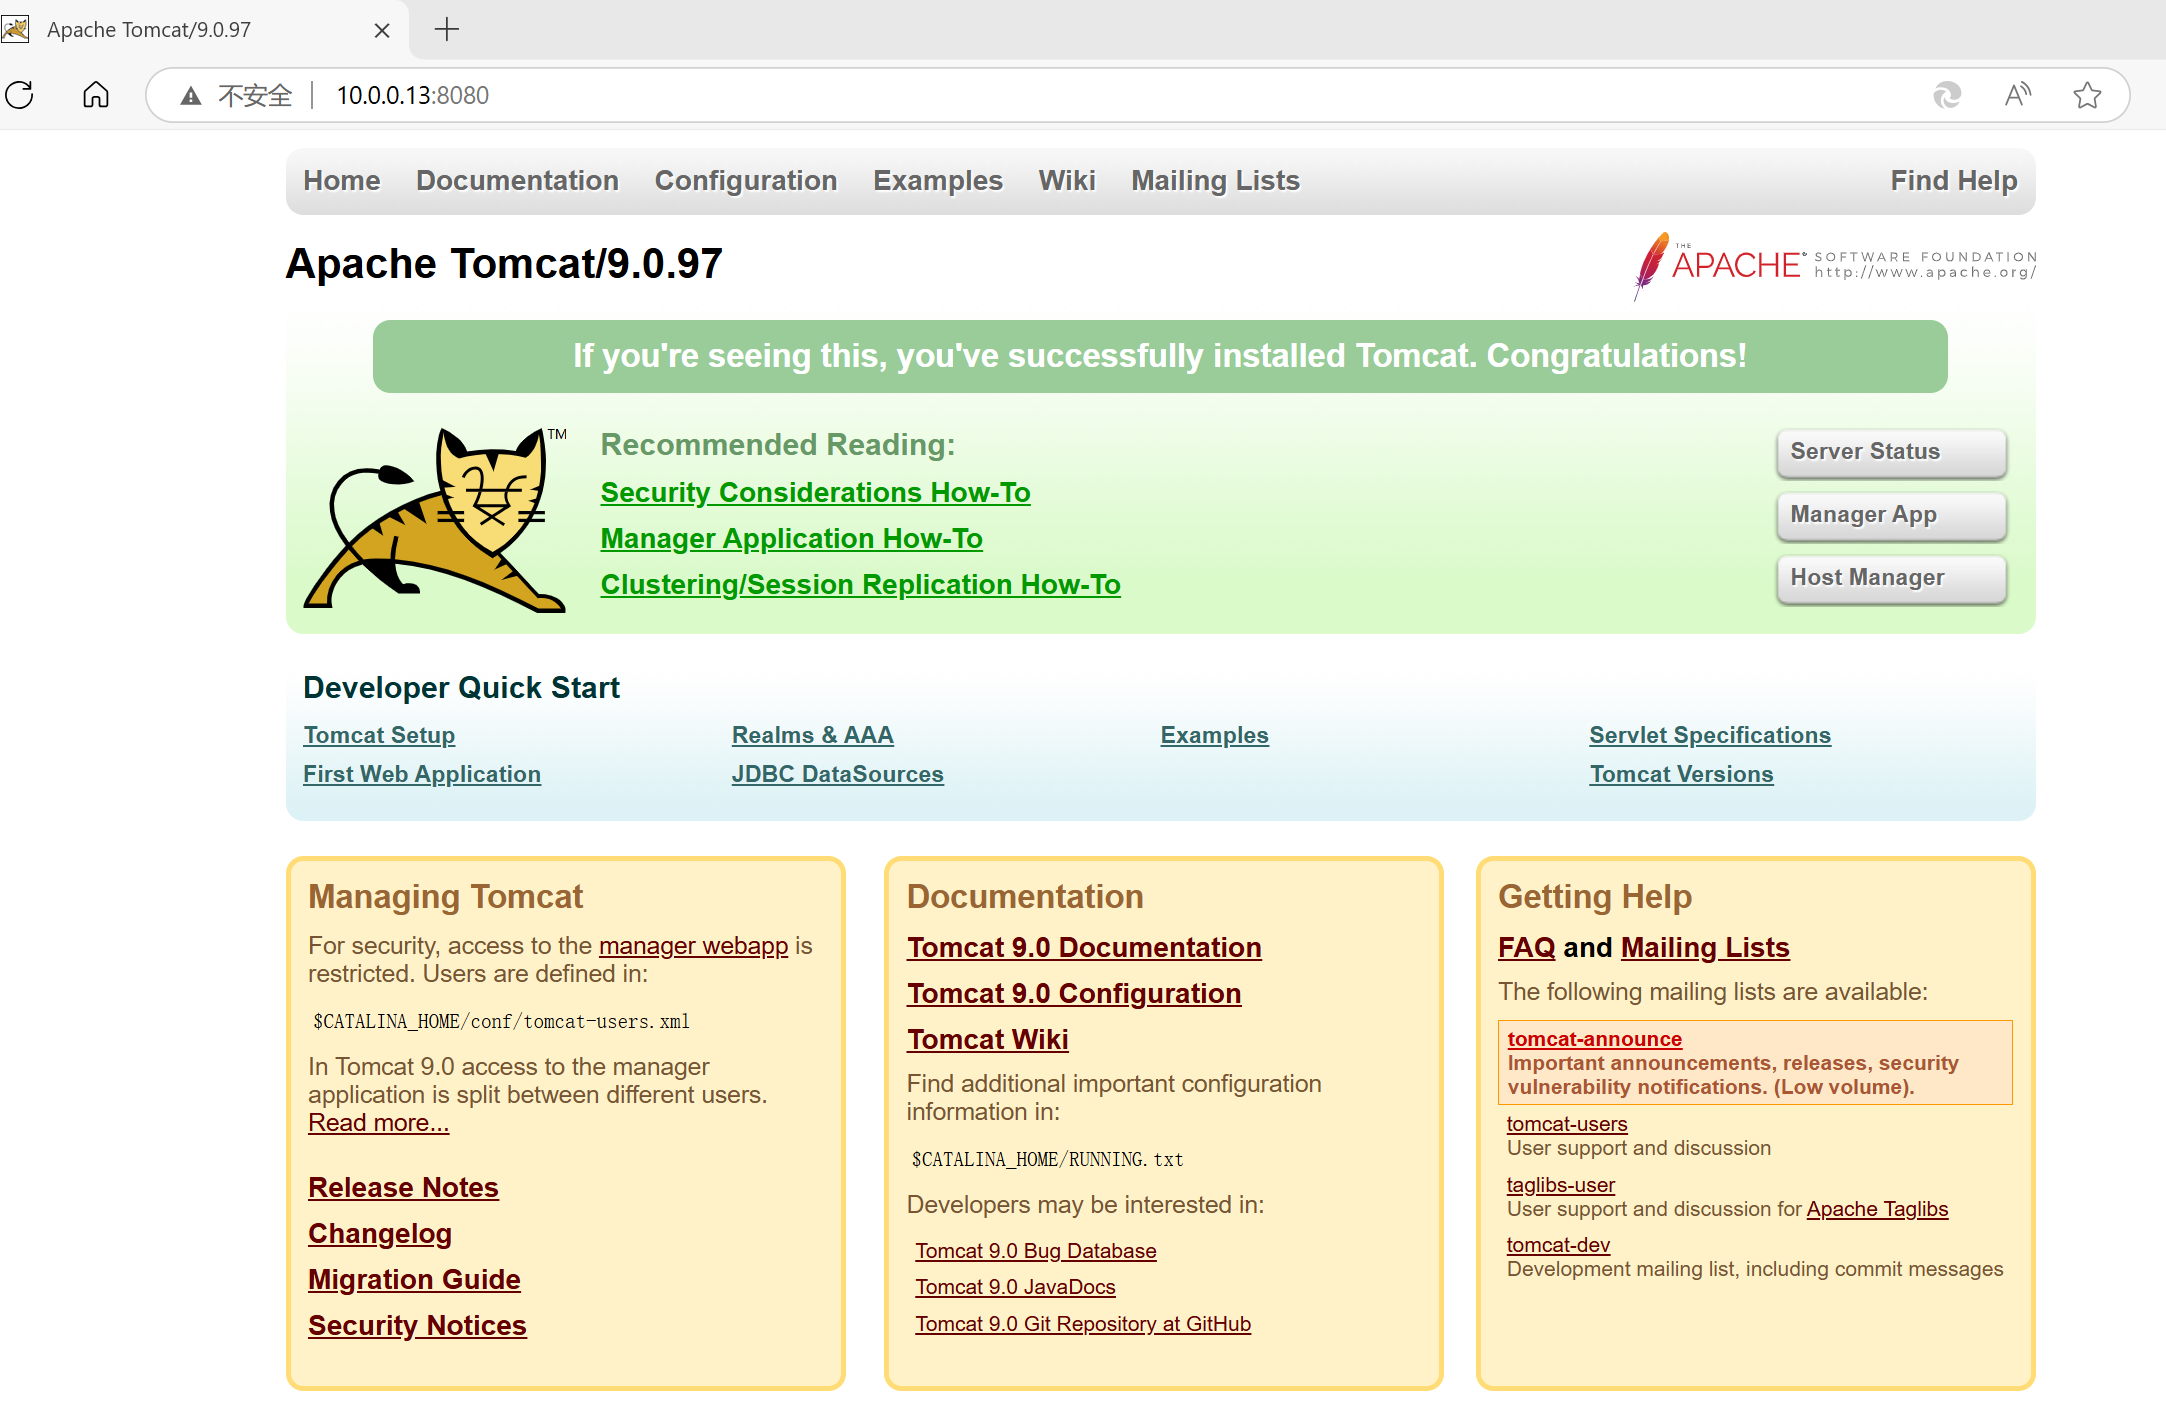The height and width of the screenshot is (1405, 2166).
Task: Open Tomcat 9.0 JavaDocs link
Action: [x=1015, y=1287]
